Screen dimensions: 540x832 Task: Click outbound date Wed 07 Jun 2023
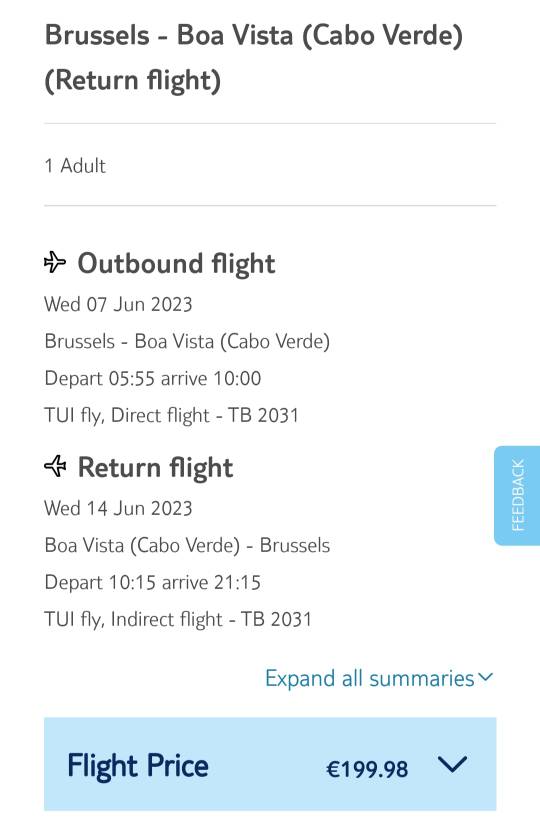click(118, 305)
